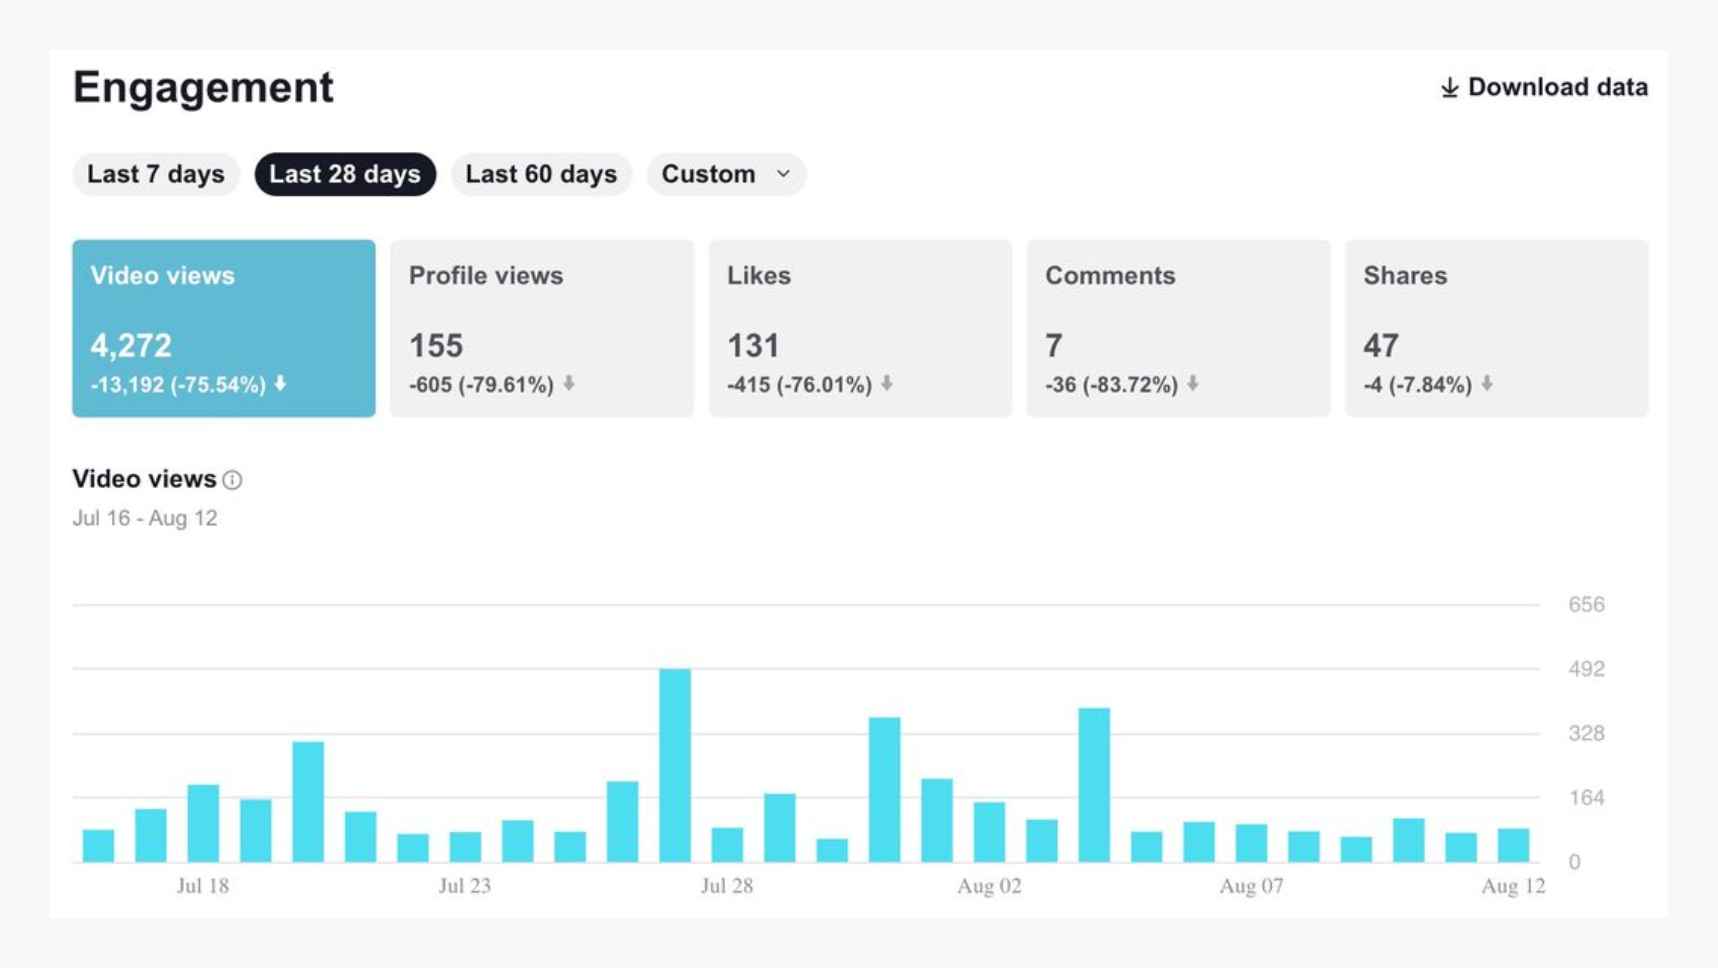Switch to the Last 60 days view
This screenshot has width=1718, height=968.
[540, 174]
